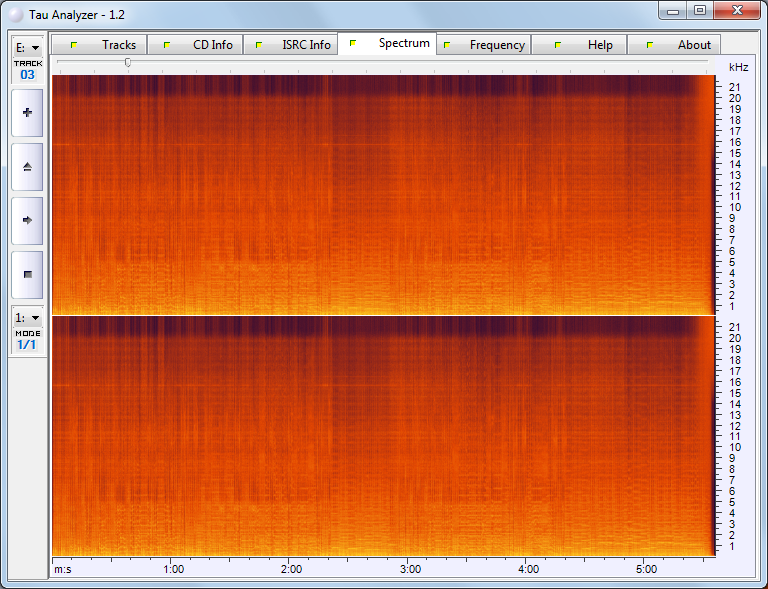Show the About tab
Viewport: 768px width, 589px height.
(x=694, y=45)
